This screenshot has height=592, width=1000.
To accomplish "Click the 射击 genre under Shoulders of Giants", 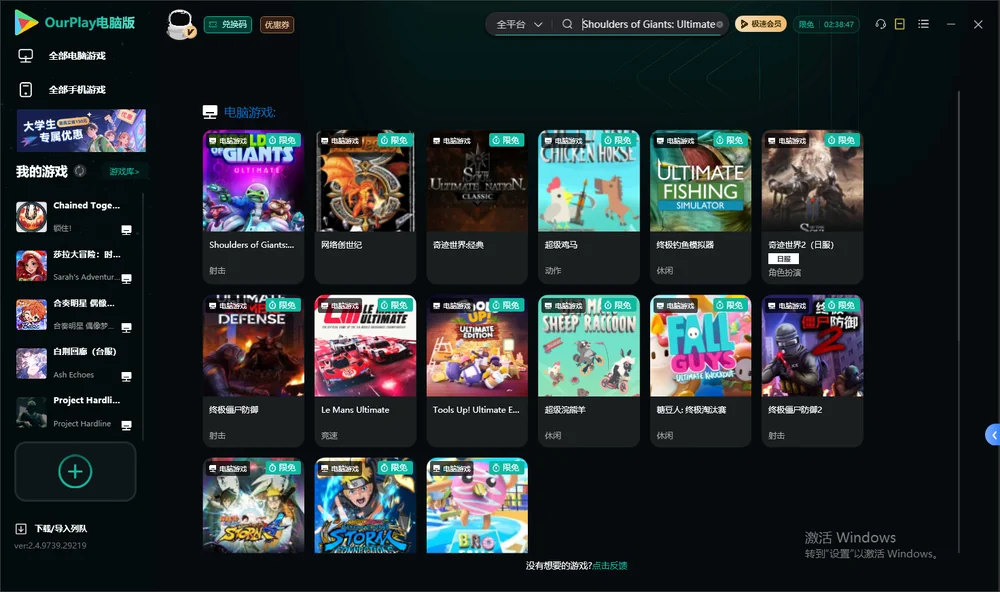I will (x=217, y=270).
